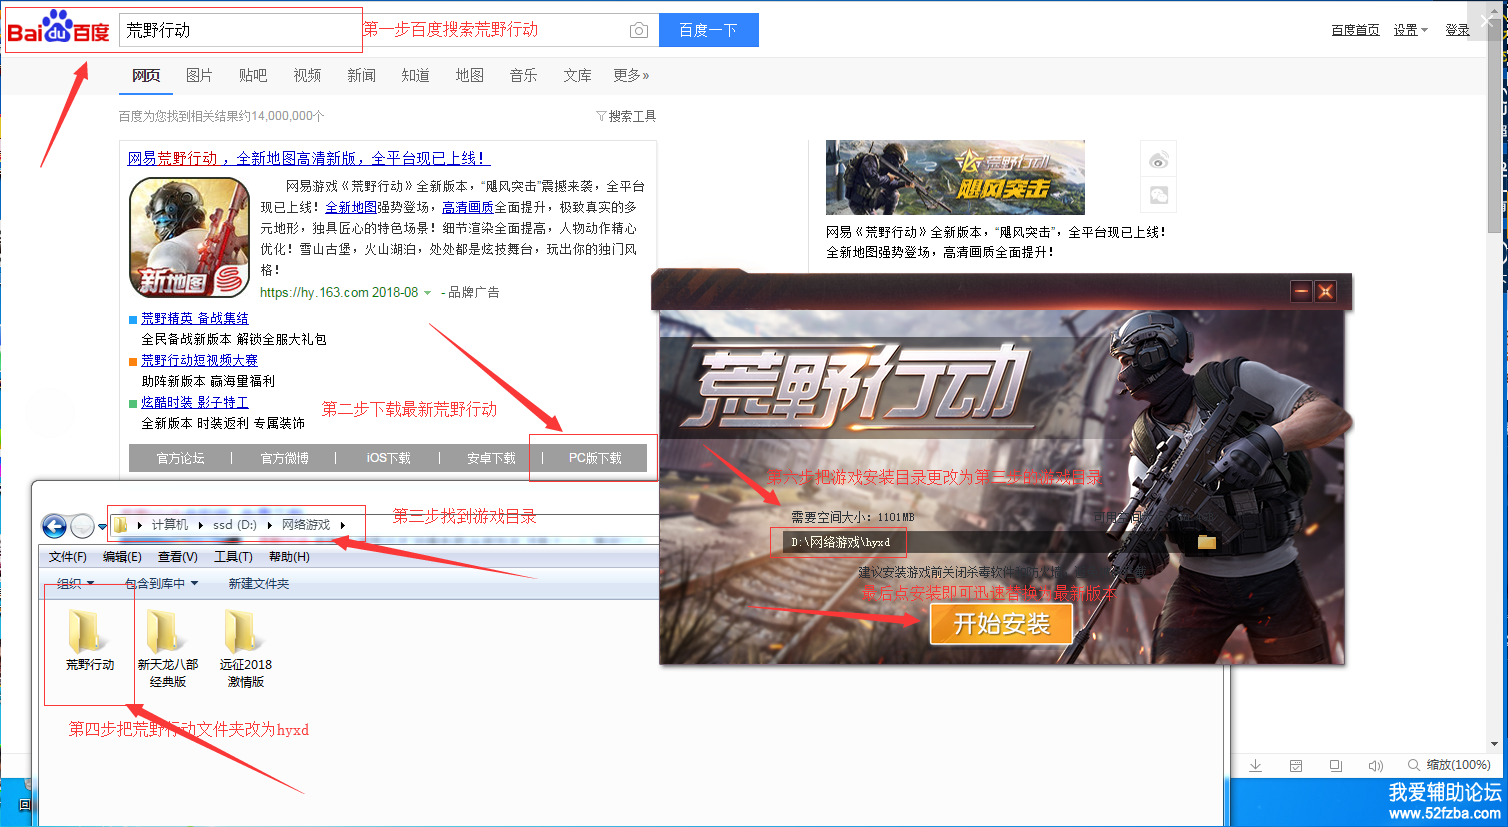Viewport: 1508px width, 827px height.
Task: Click the 官方微博 button
Action: tap(284, 458)
